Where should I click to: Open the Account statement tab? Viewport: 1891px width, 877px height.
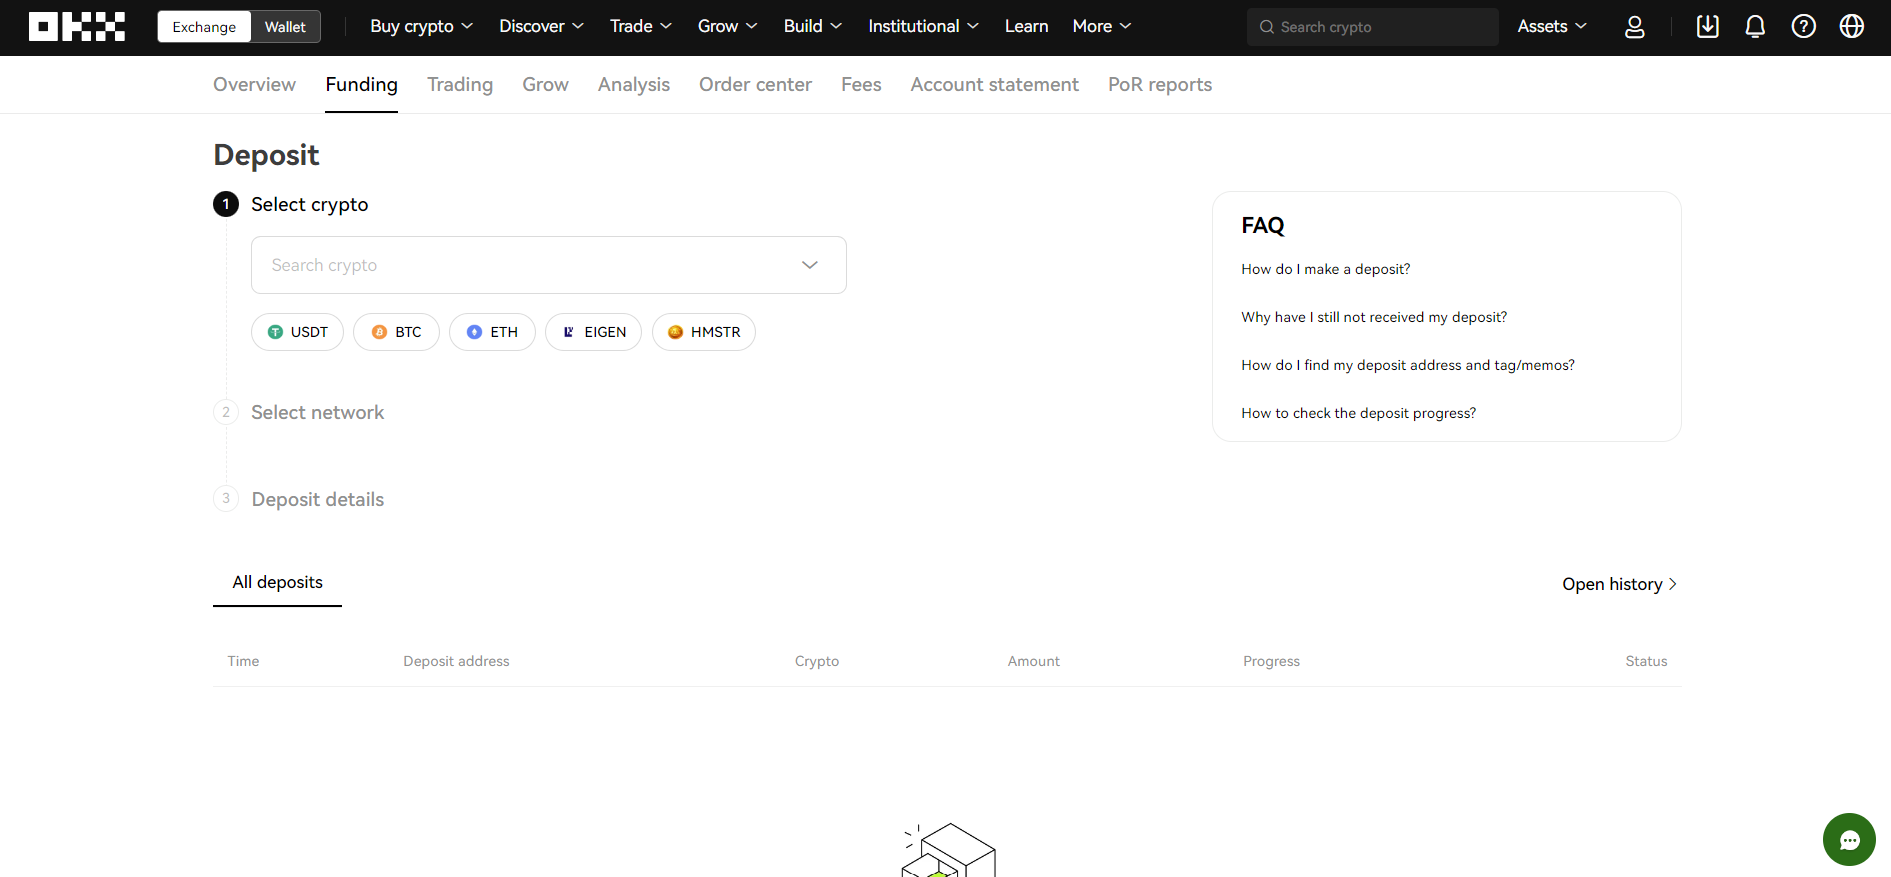[x=994, y=85]
